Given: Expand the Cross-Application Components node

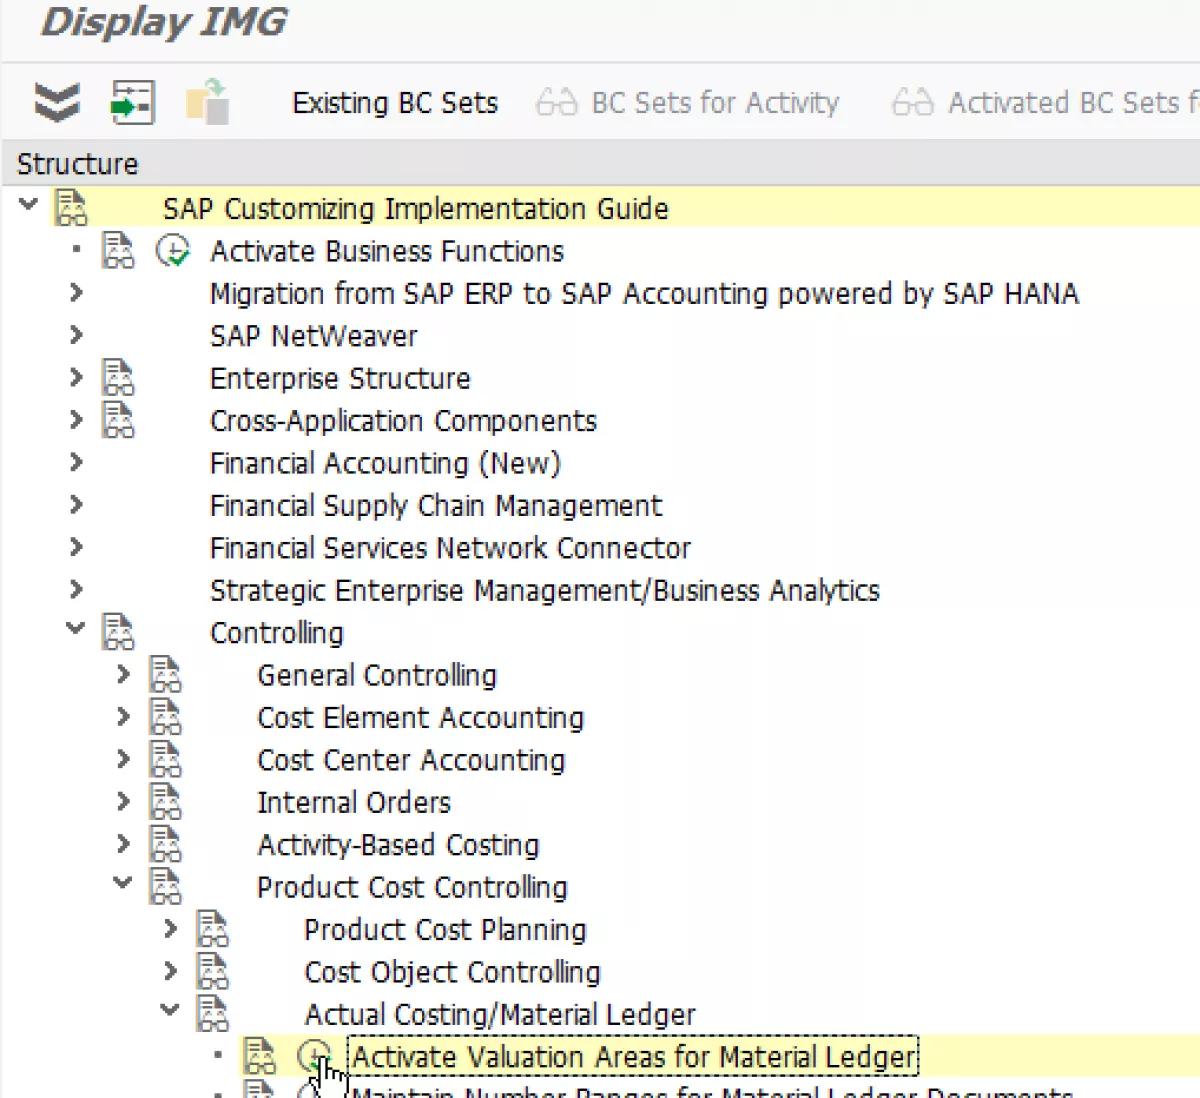Looking at the screenshot, I should tap(76, 419).
